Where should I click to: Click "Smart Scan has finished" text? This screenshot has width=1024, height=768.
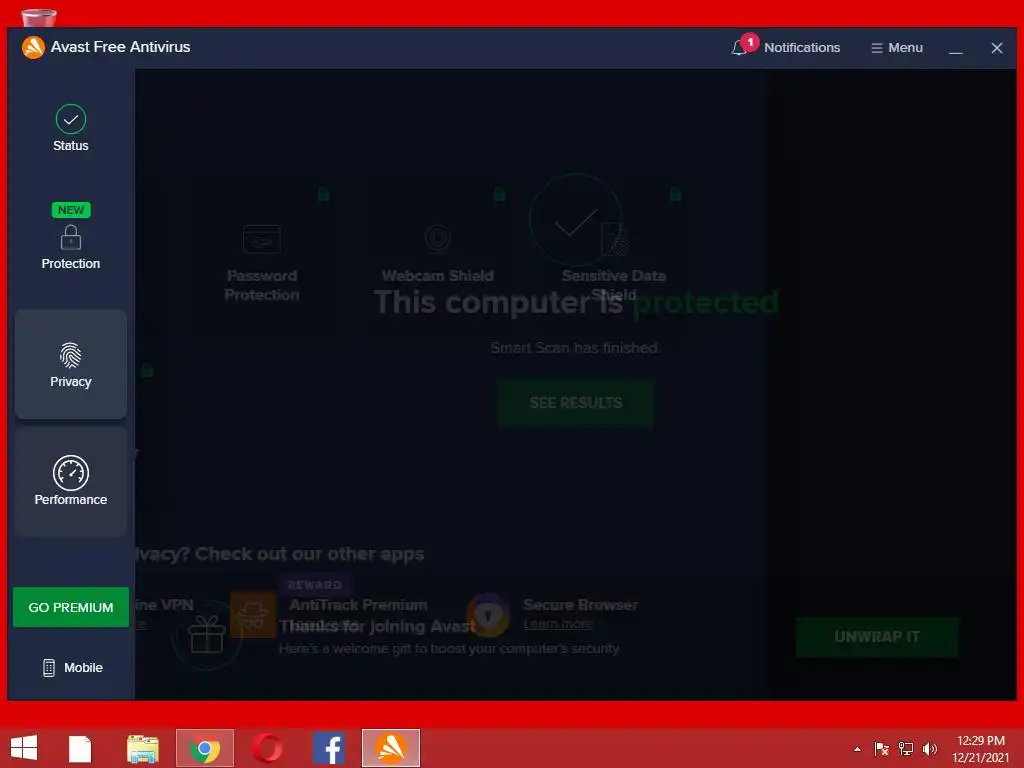(575, 347)
